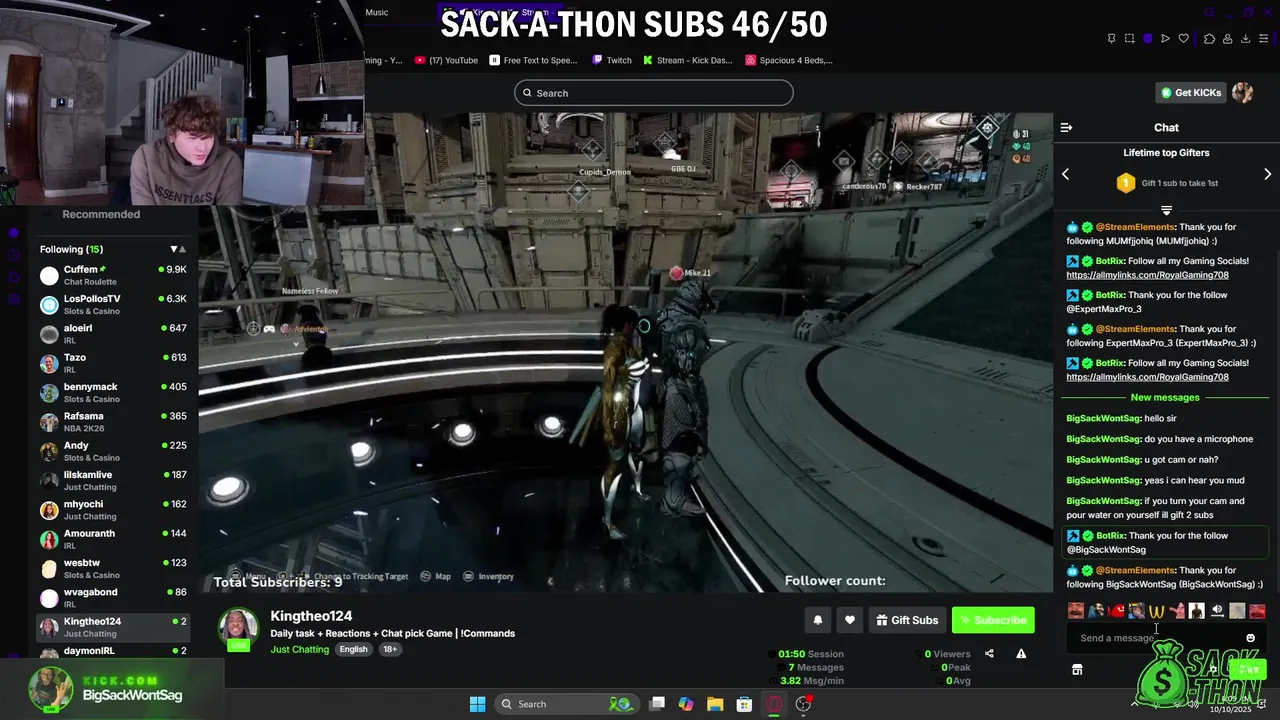The image size is (1280, 720).
Task: Click the Windows Start button
Action: click(x=477, y=704)
